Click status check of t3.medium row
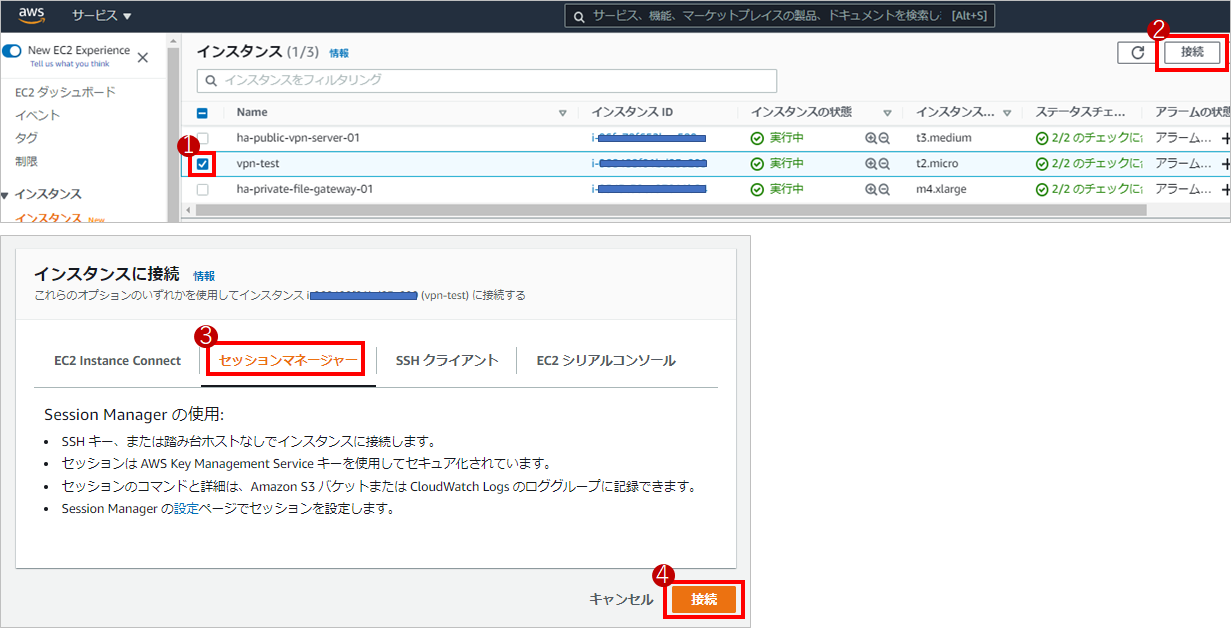Screen dimensions: 1231x628 pyautogui.click(x=1089, y=138)
